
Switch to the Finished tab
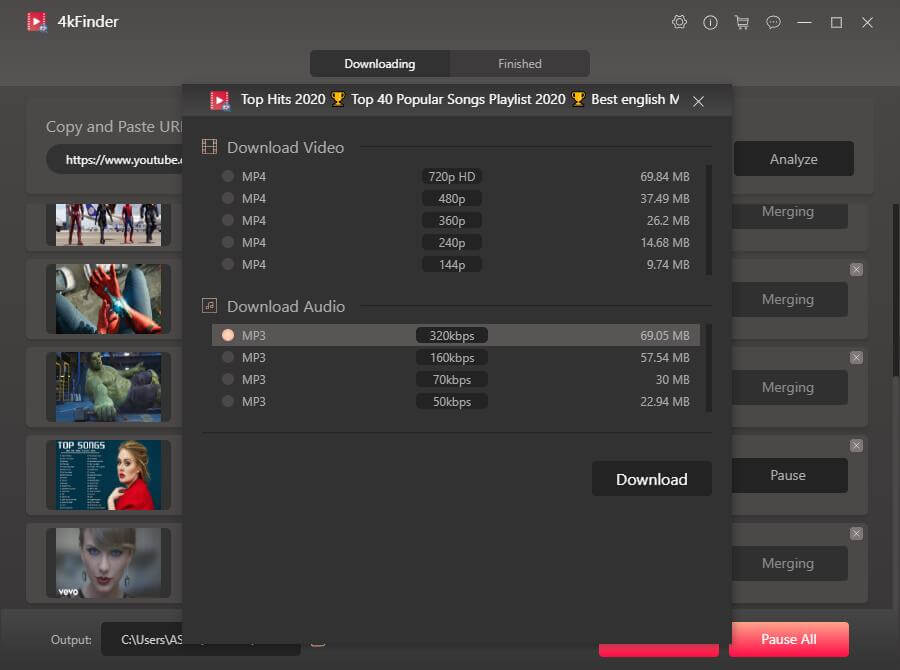(x=520, y=64)
